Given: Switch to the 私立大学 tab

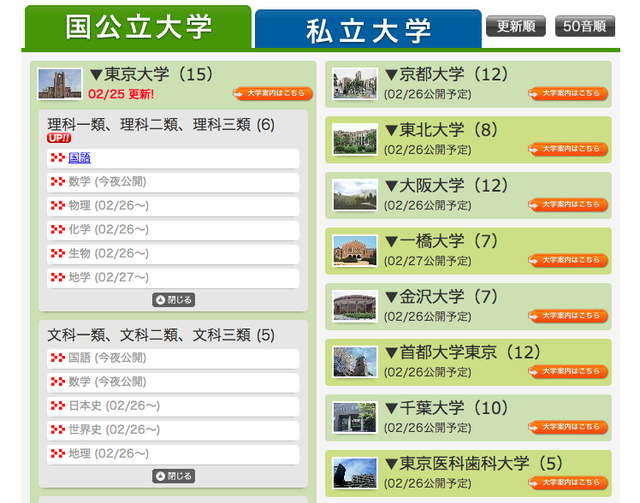Looking at the screenshot, I should 368,30.
